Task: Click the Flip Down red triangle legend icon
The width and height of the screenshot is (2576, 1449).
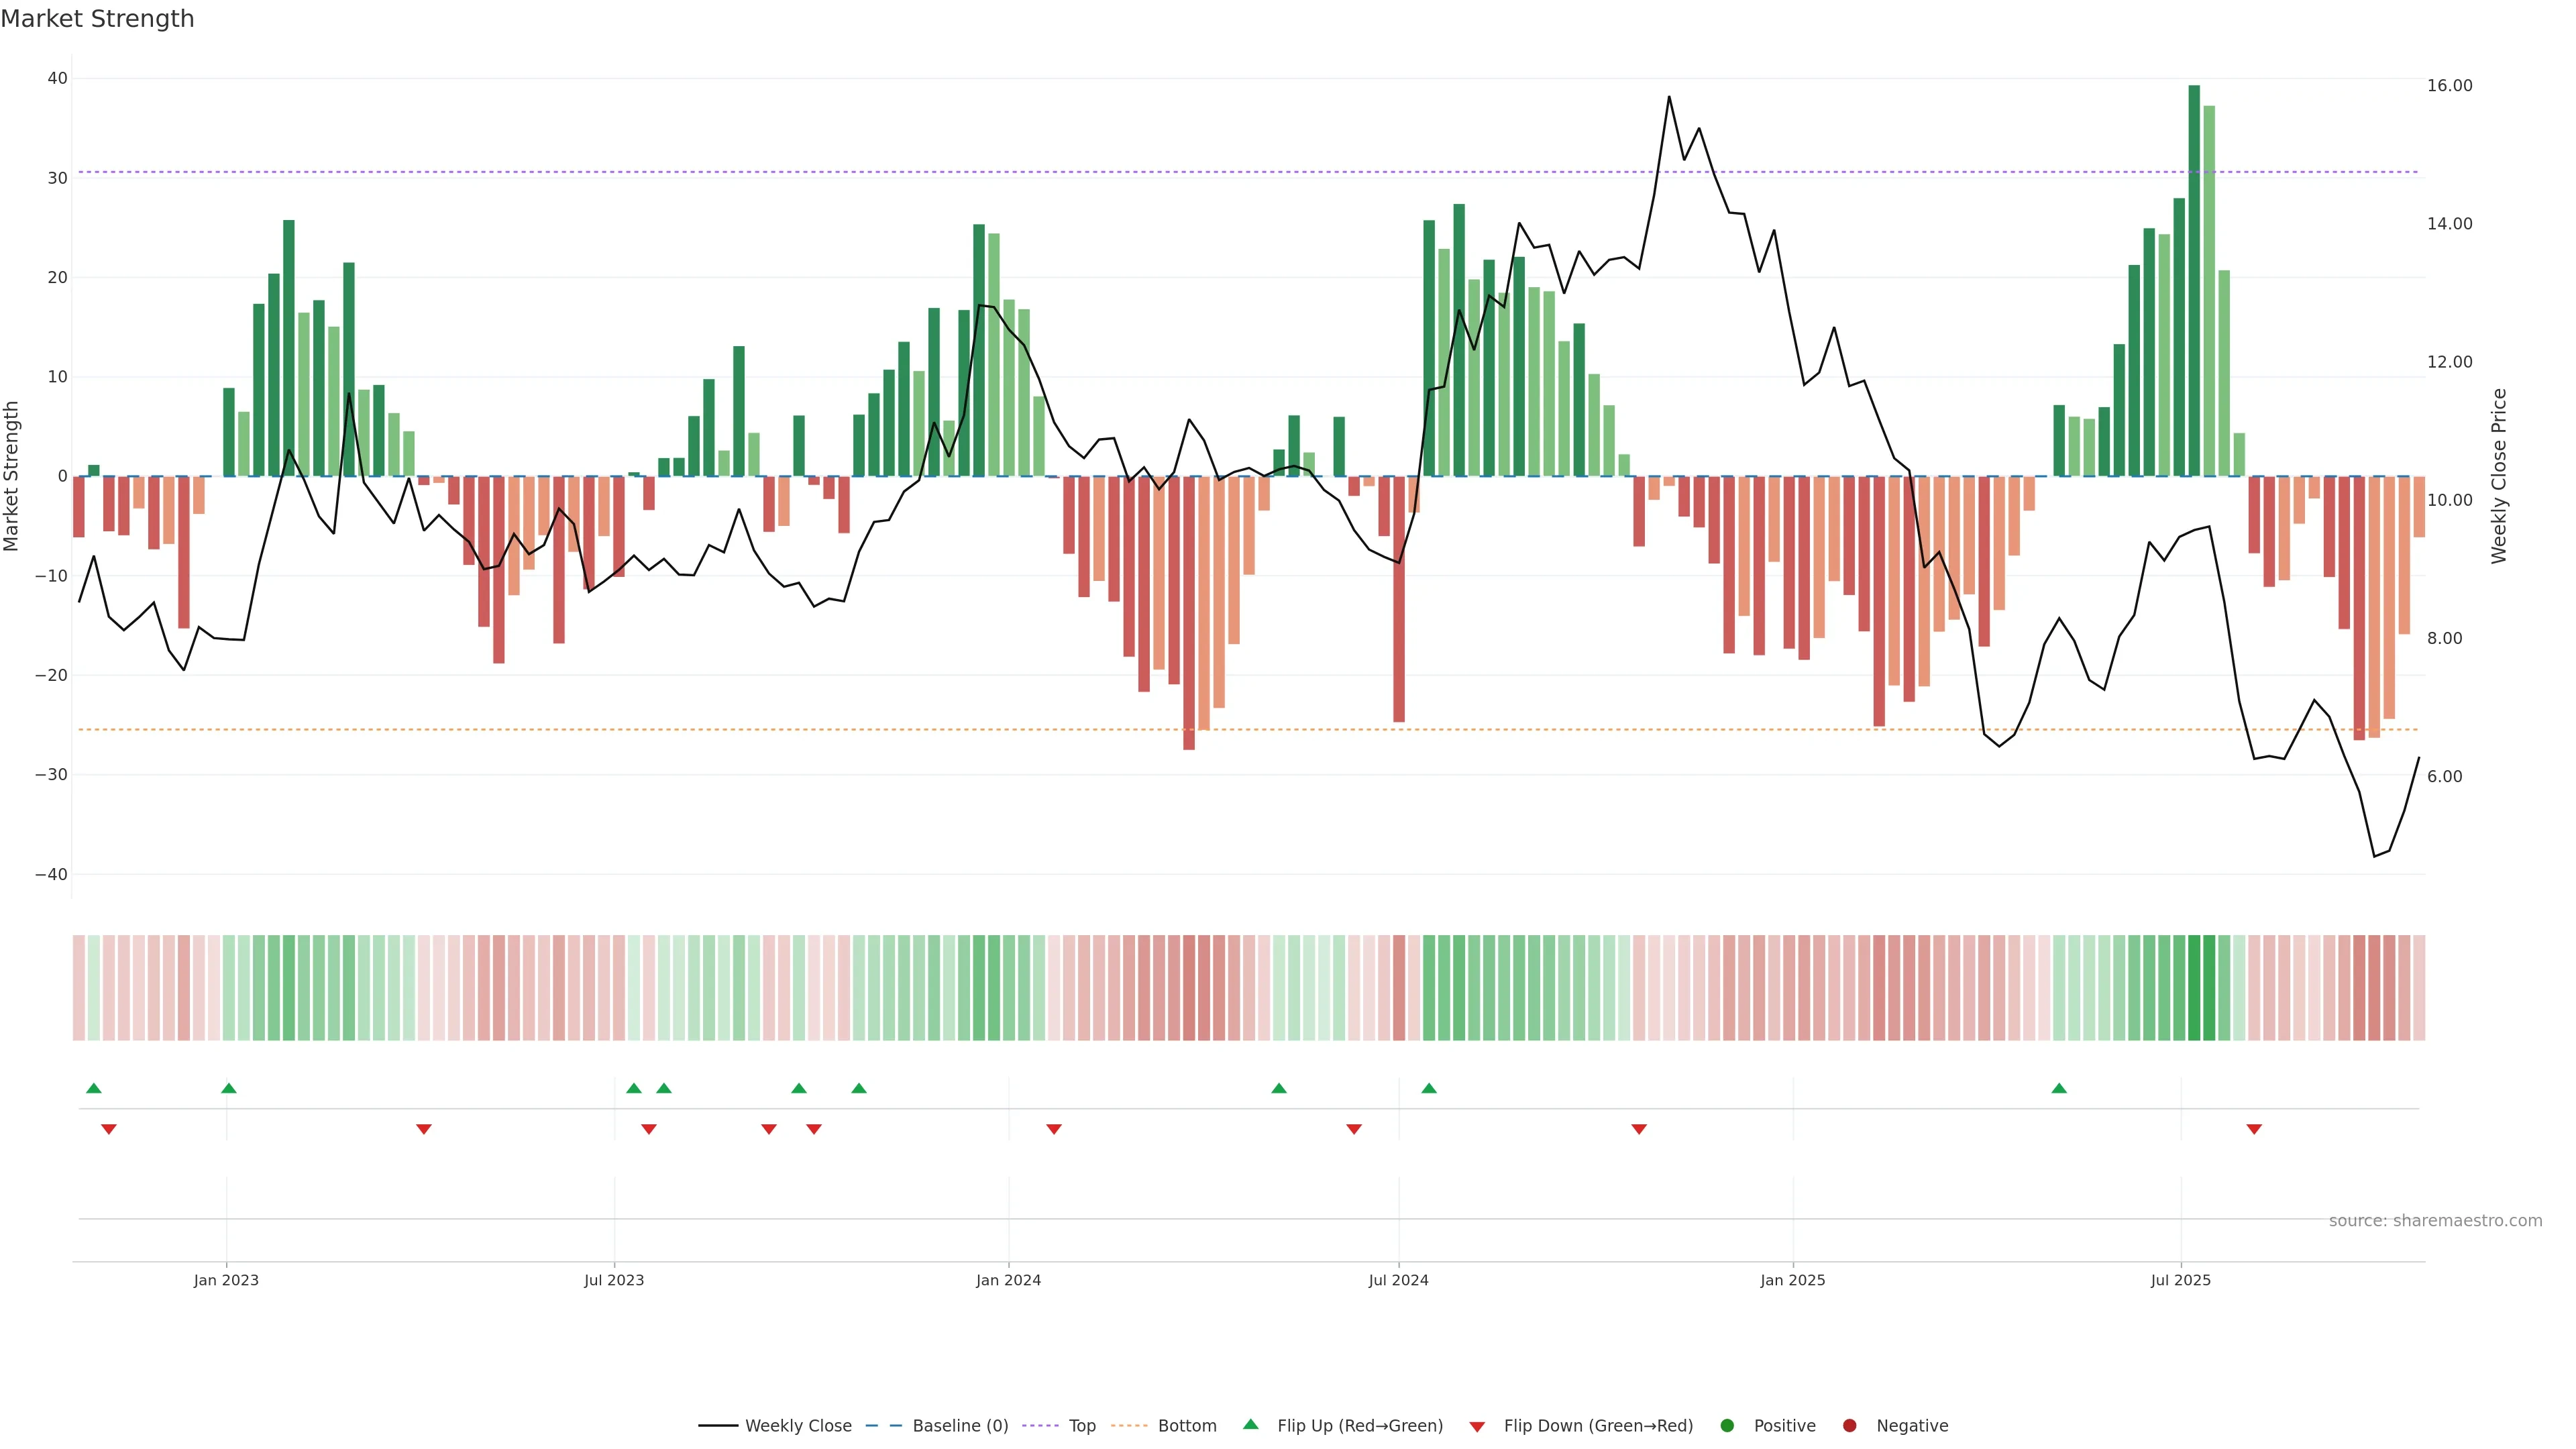Action: [1477, 1427]
